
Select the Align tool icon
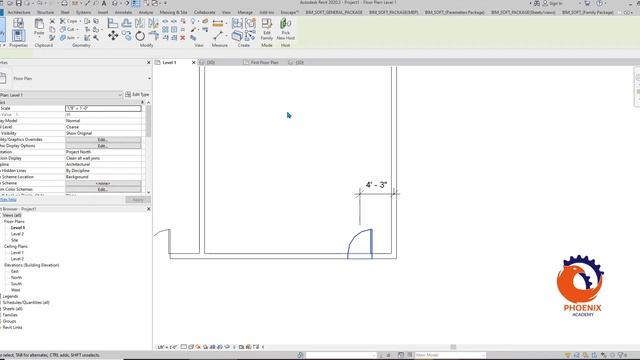click(113, 23)
